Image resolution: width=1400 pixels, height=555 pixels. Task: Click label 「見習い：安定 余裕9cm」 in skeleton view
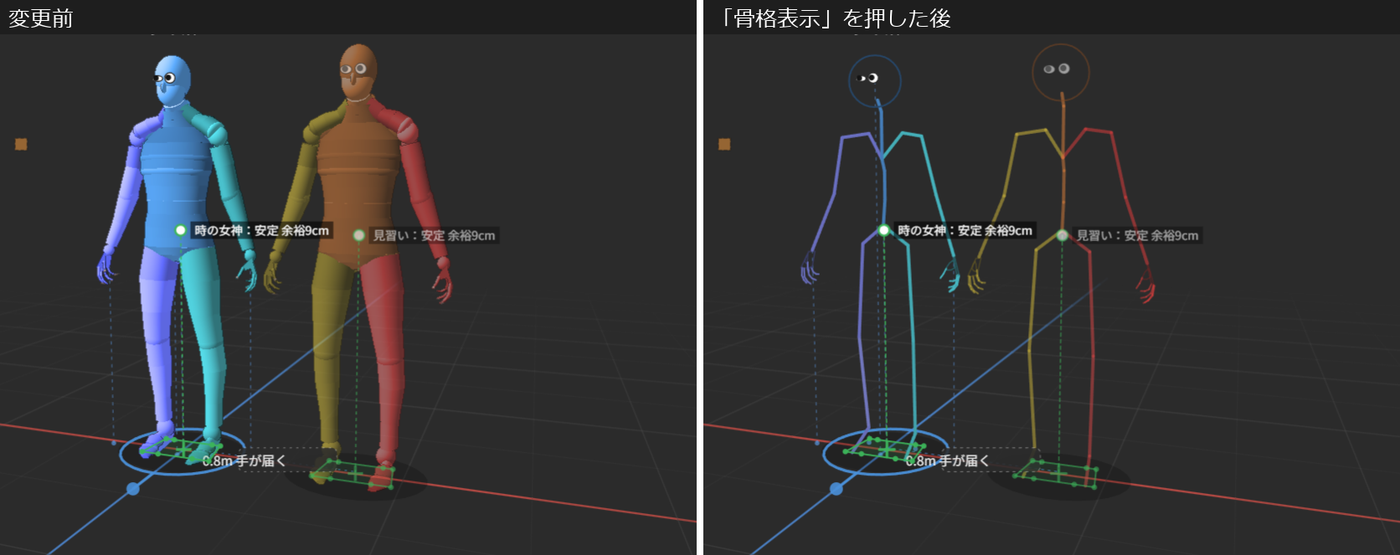click(x=1137, y=236)
